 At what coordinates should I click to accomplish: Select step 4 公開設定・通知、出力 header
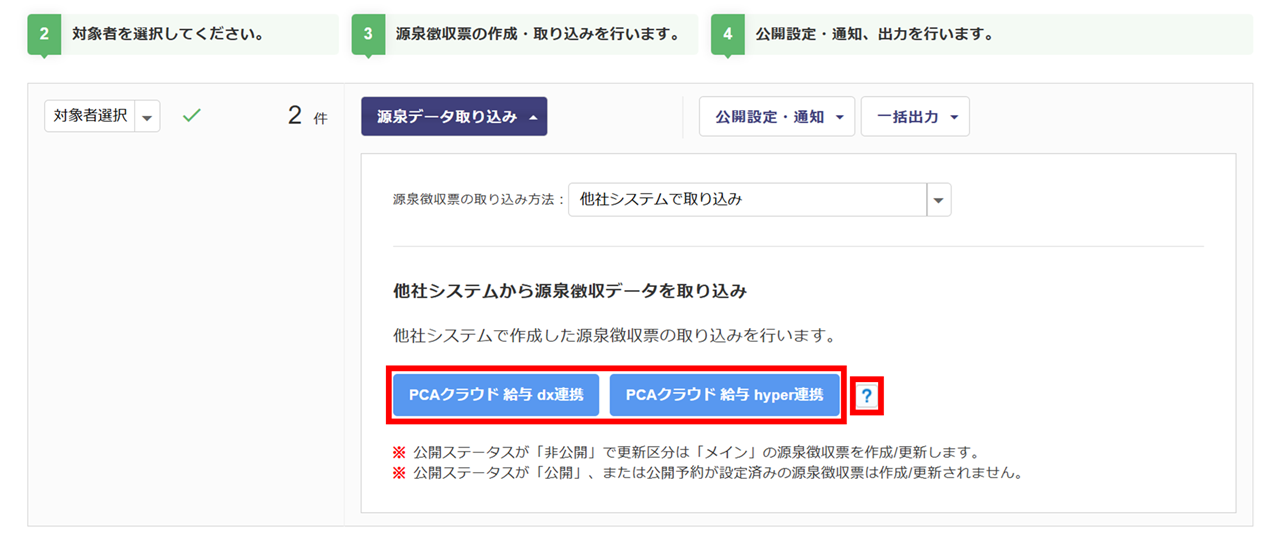(x=981, y=34)
